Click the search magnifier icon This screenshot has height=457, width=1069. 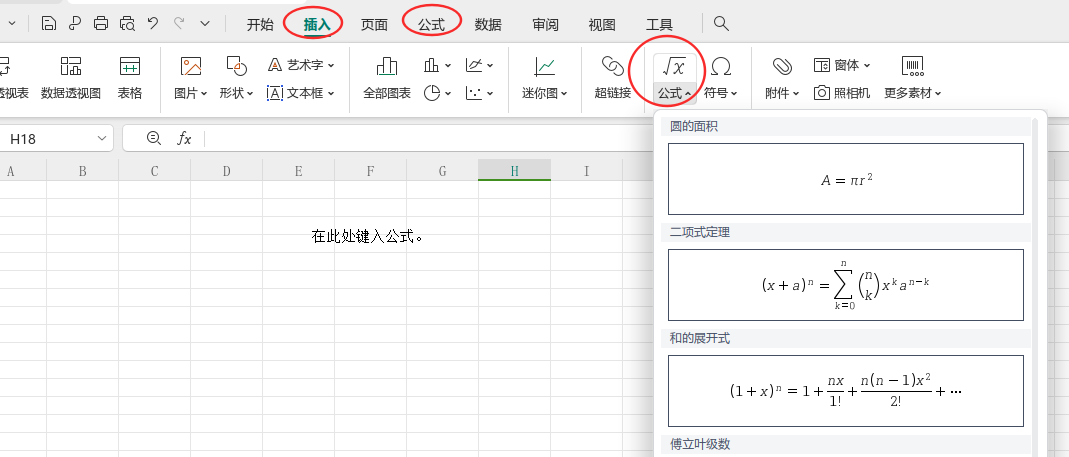[721, 24]
